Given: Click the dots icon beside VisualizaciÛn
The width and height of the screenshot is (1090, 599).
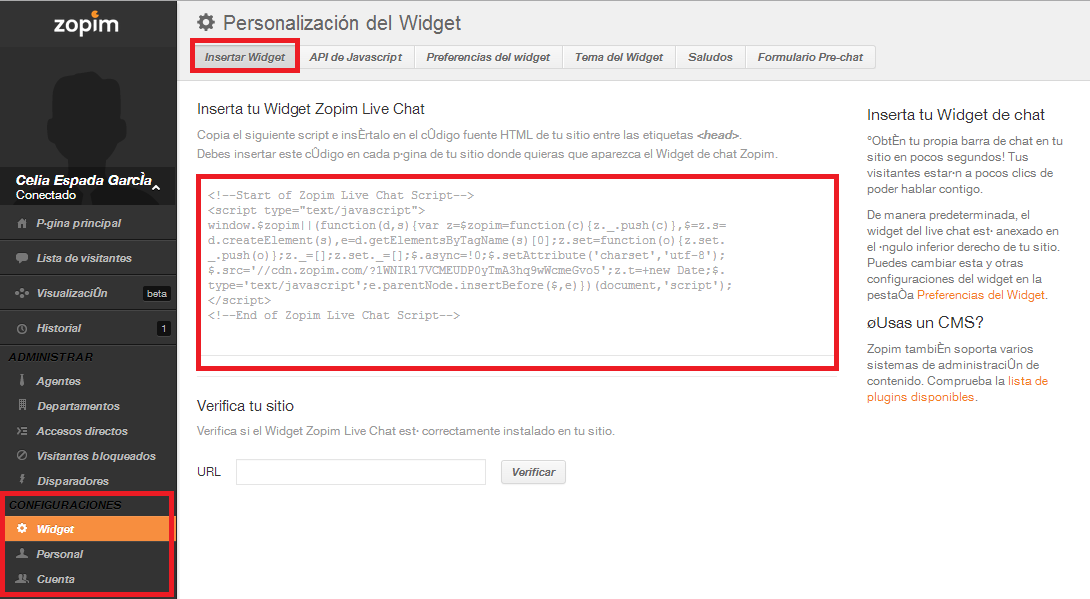Looking at the screenshot, I should [x=22, y=293].
